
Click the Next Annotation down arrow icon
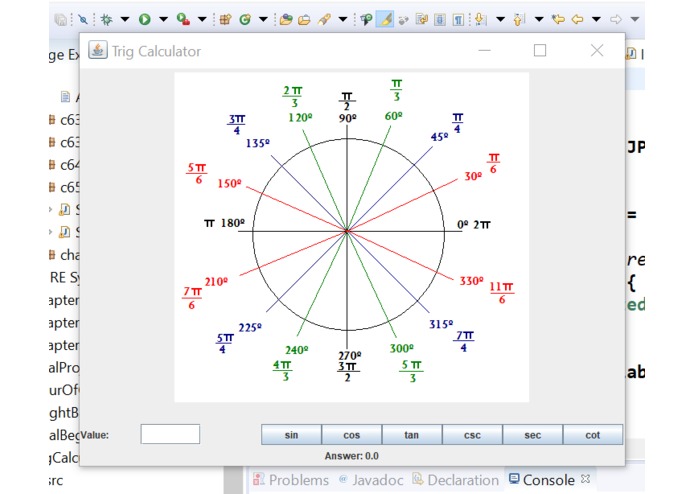coord(480,19)
